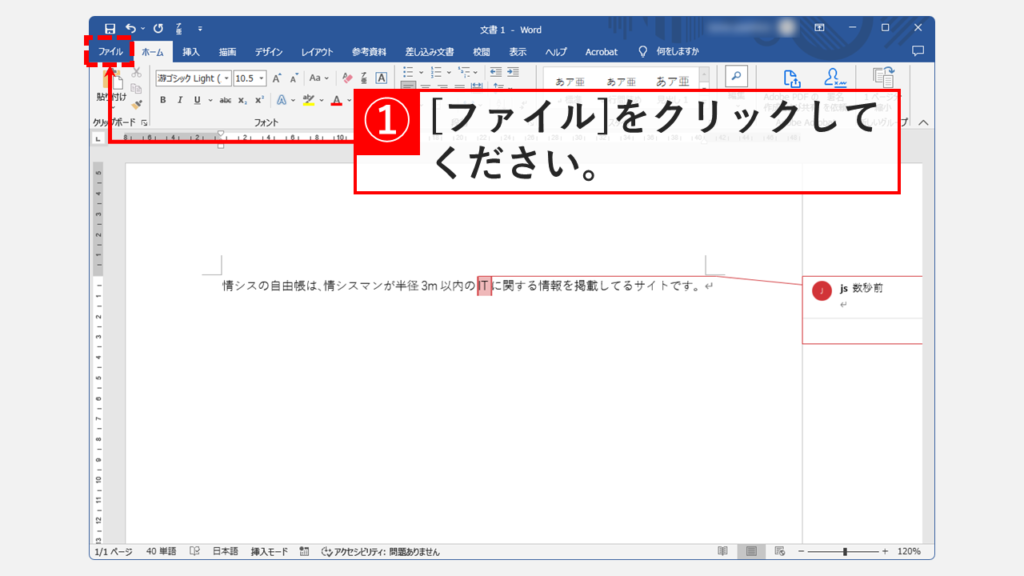Screen dimensions: 1024x576
Task: Switch to the 挿入 ribbon tab
Action: click(191, 51)
